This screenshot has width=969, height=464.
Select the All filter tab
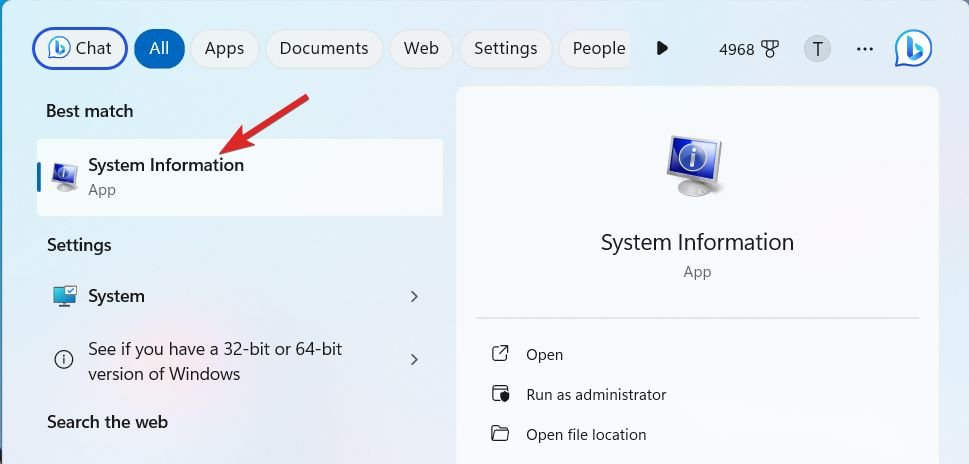click(159, 48)
